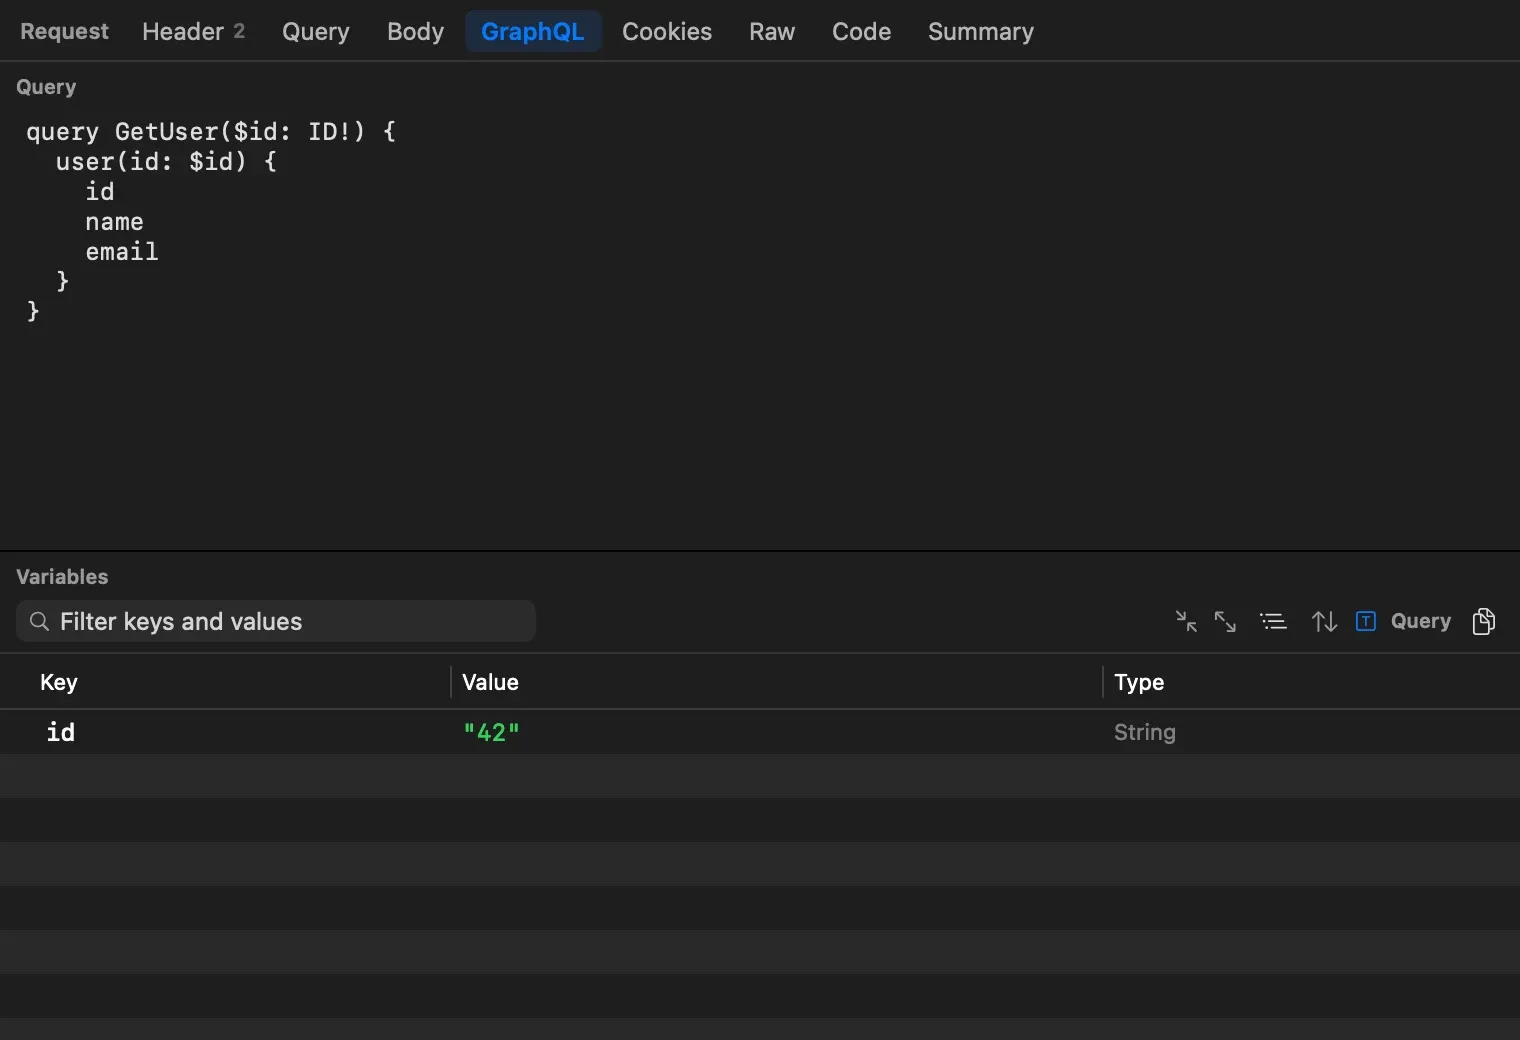Click the Request label

coord(64,31)
